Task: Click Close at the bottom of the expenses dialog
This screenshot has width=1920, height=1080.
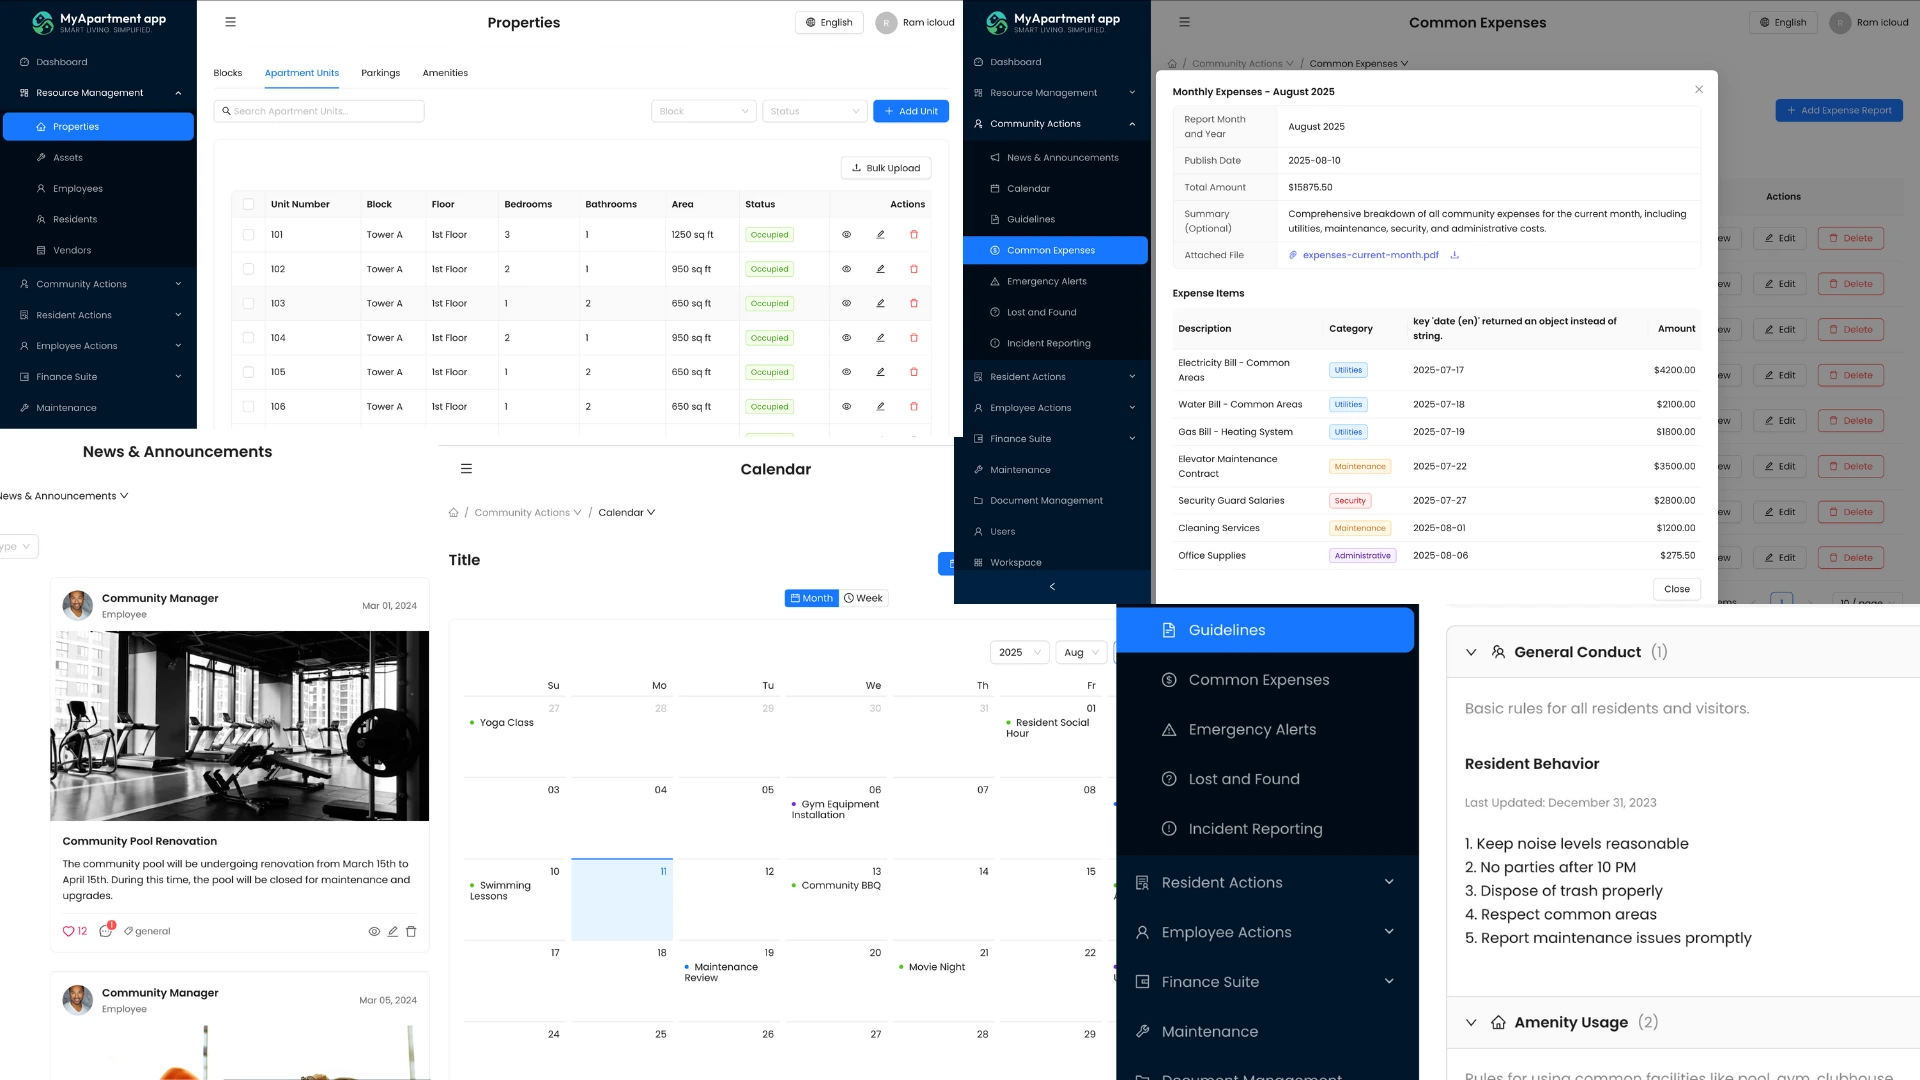Action: pos(1677,589)
